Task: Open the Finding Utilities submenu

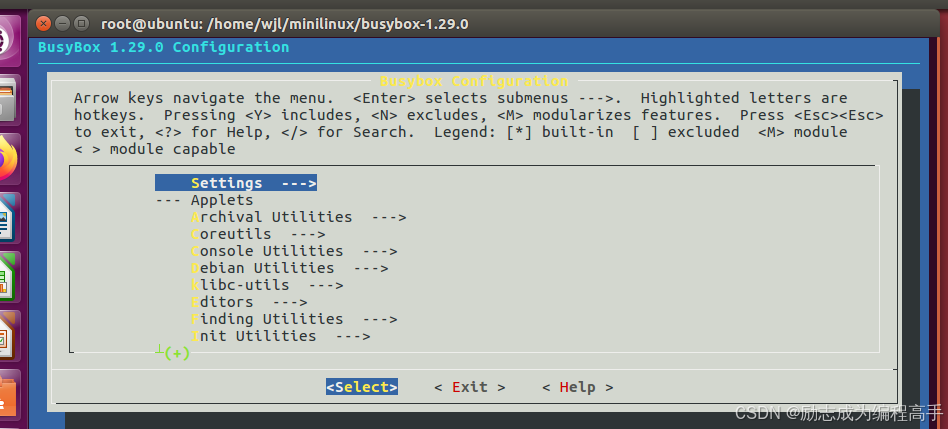Action: [x=294, y=318]
